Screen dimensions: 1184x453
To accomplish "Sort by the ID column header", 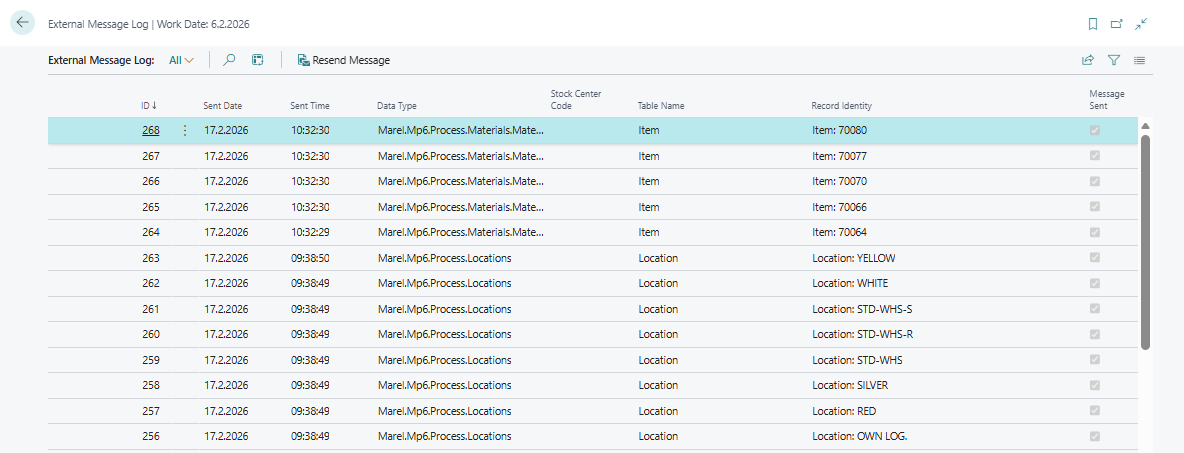I will 148,105.
